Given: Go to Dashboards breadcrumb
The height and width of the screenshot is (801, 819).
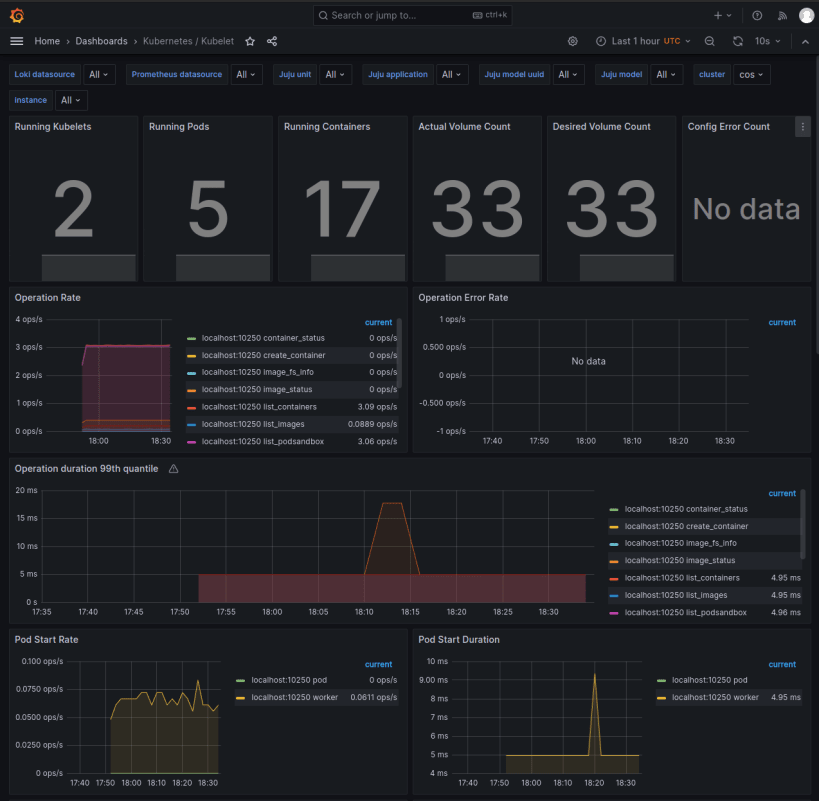Looking at the screenshot, I should click(101, 41).
